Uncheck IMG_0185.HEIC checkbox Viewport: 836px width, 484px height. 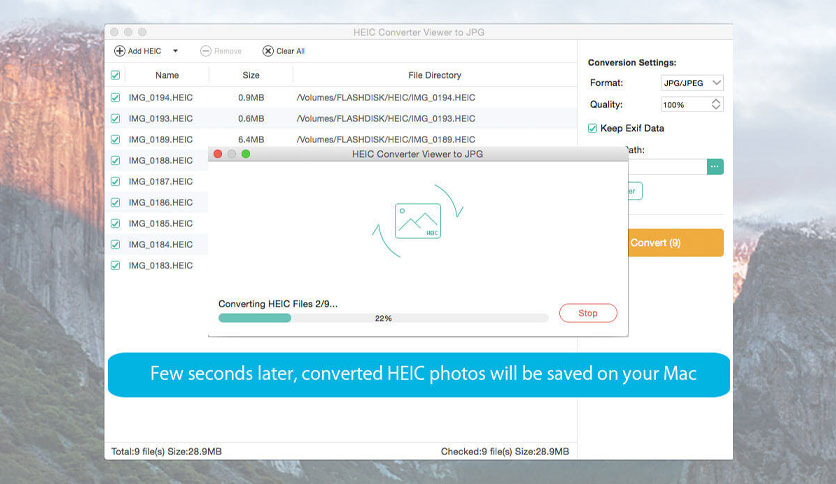(116, 223)
